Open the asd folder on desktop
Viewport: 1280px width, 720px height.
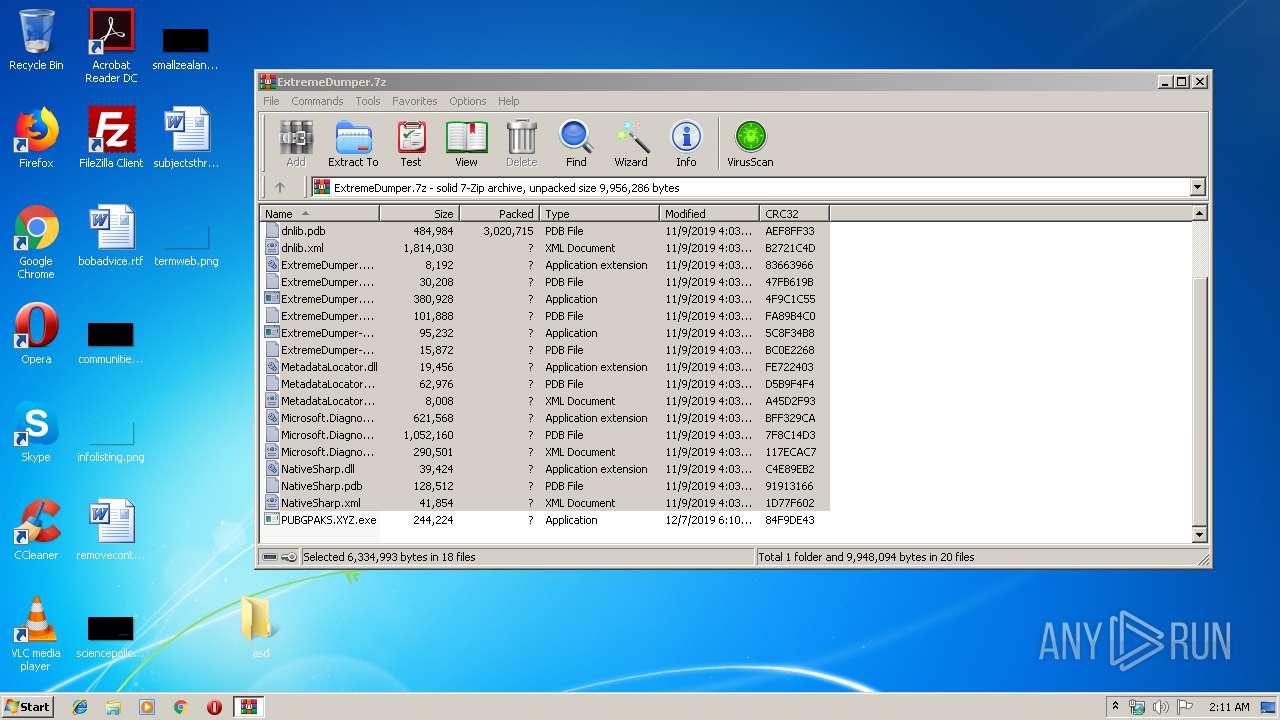(x=258, y=626)
